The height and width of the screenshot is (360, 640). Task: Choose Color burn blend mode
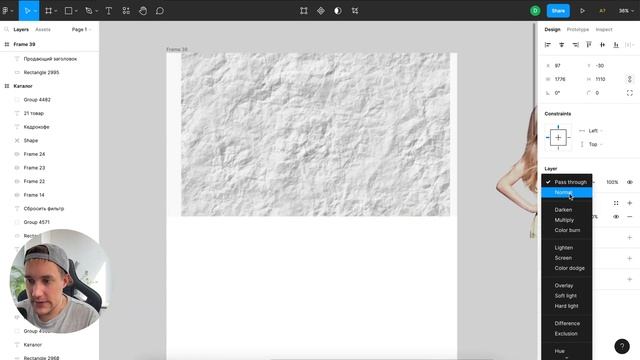[567, 230]
